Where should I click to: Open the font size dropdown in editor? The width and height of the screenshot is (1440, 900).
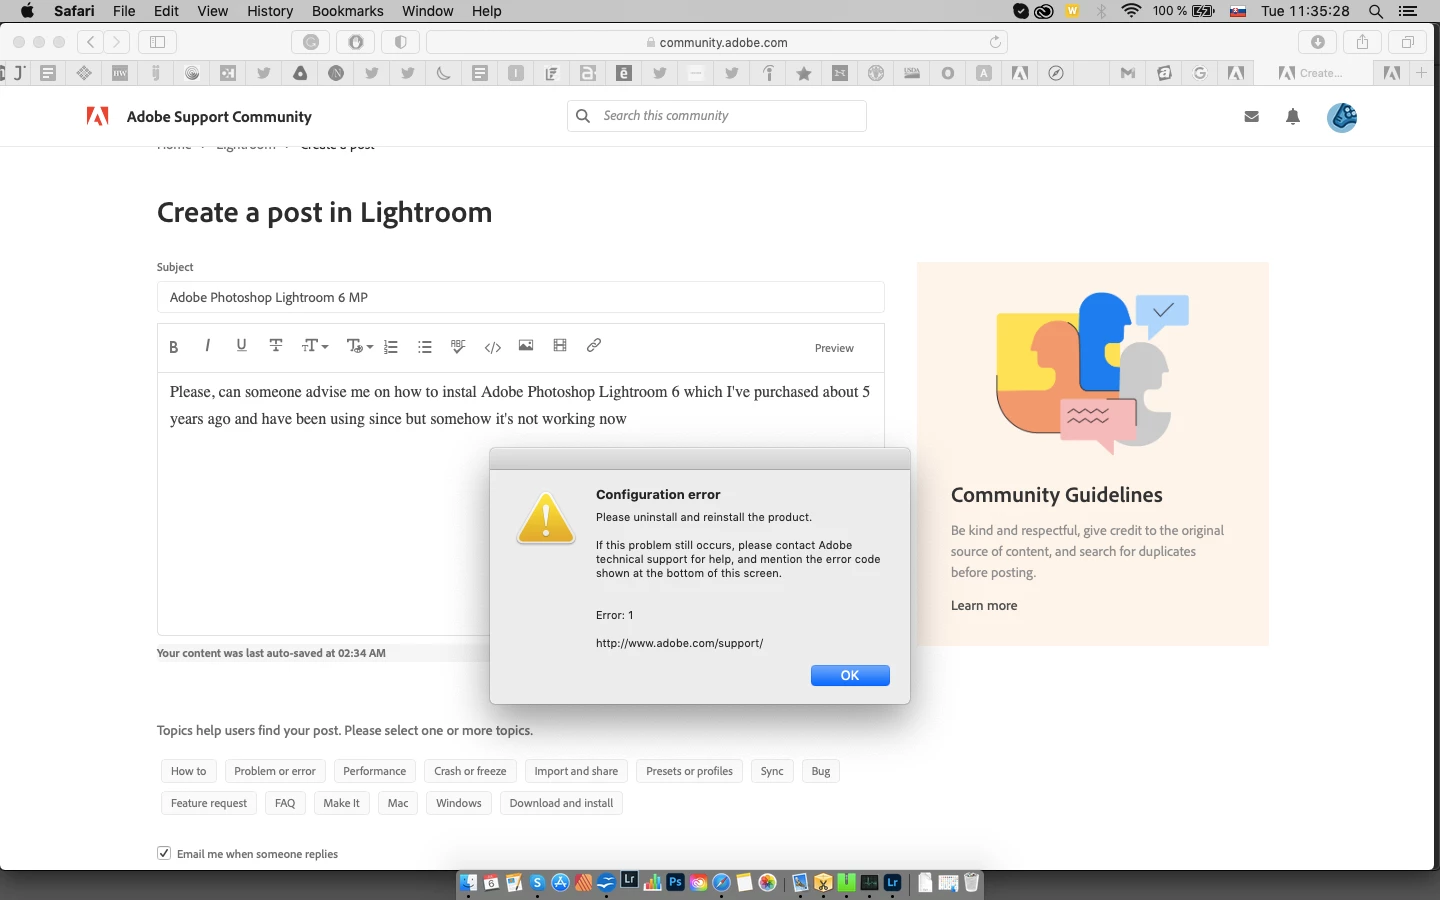pyautogui.click(x=315, y=346)
